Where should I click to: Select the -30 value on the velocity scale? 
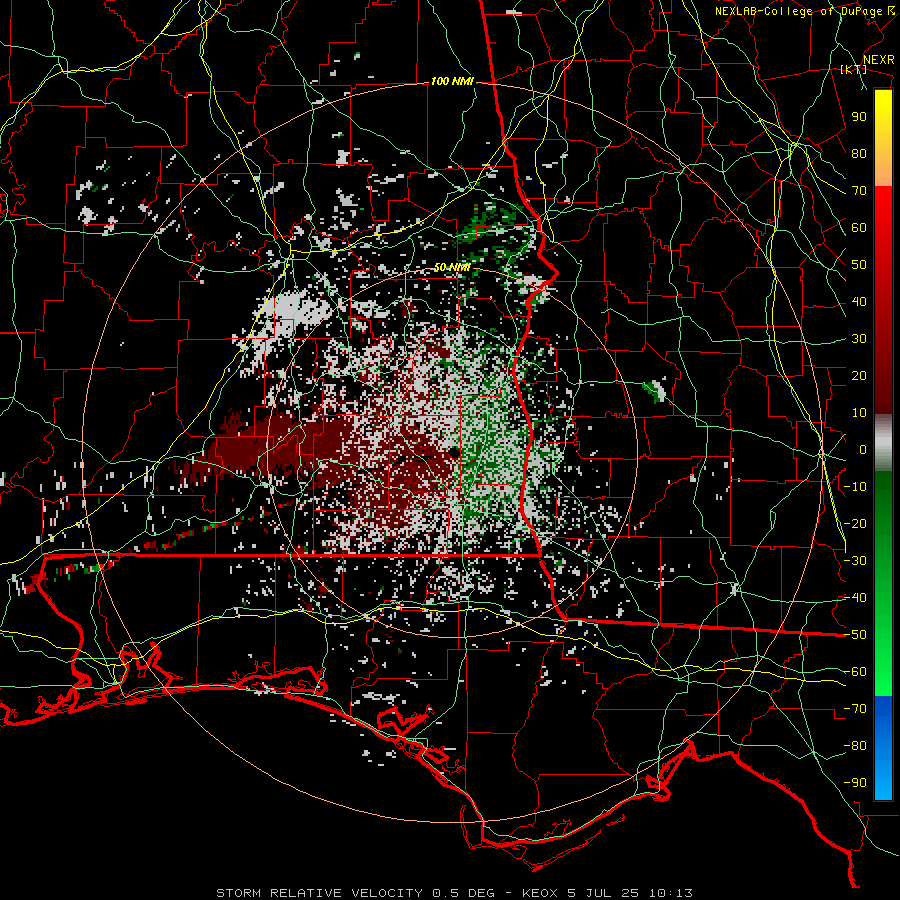click(x=855, y=561)
